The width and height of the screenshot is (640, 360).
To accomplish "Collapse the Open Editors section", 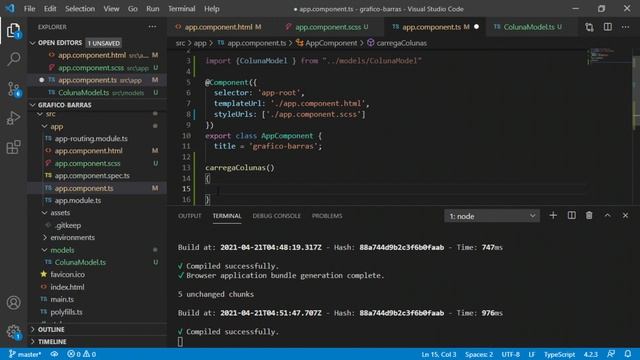I will (33, 43).
